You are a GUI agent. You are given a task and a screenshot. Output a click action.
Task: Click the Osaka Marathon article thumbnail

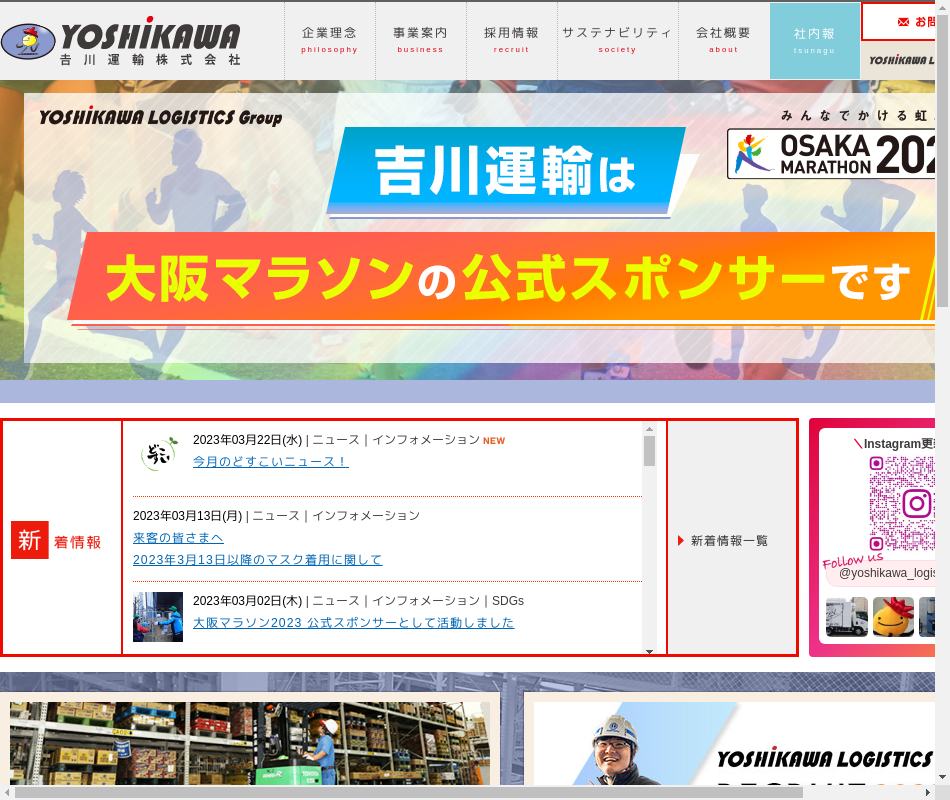click(158, 617)
